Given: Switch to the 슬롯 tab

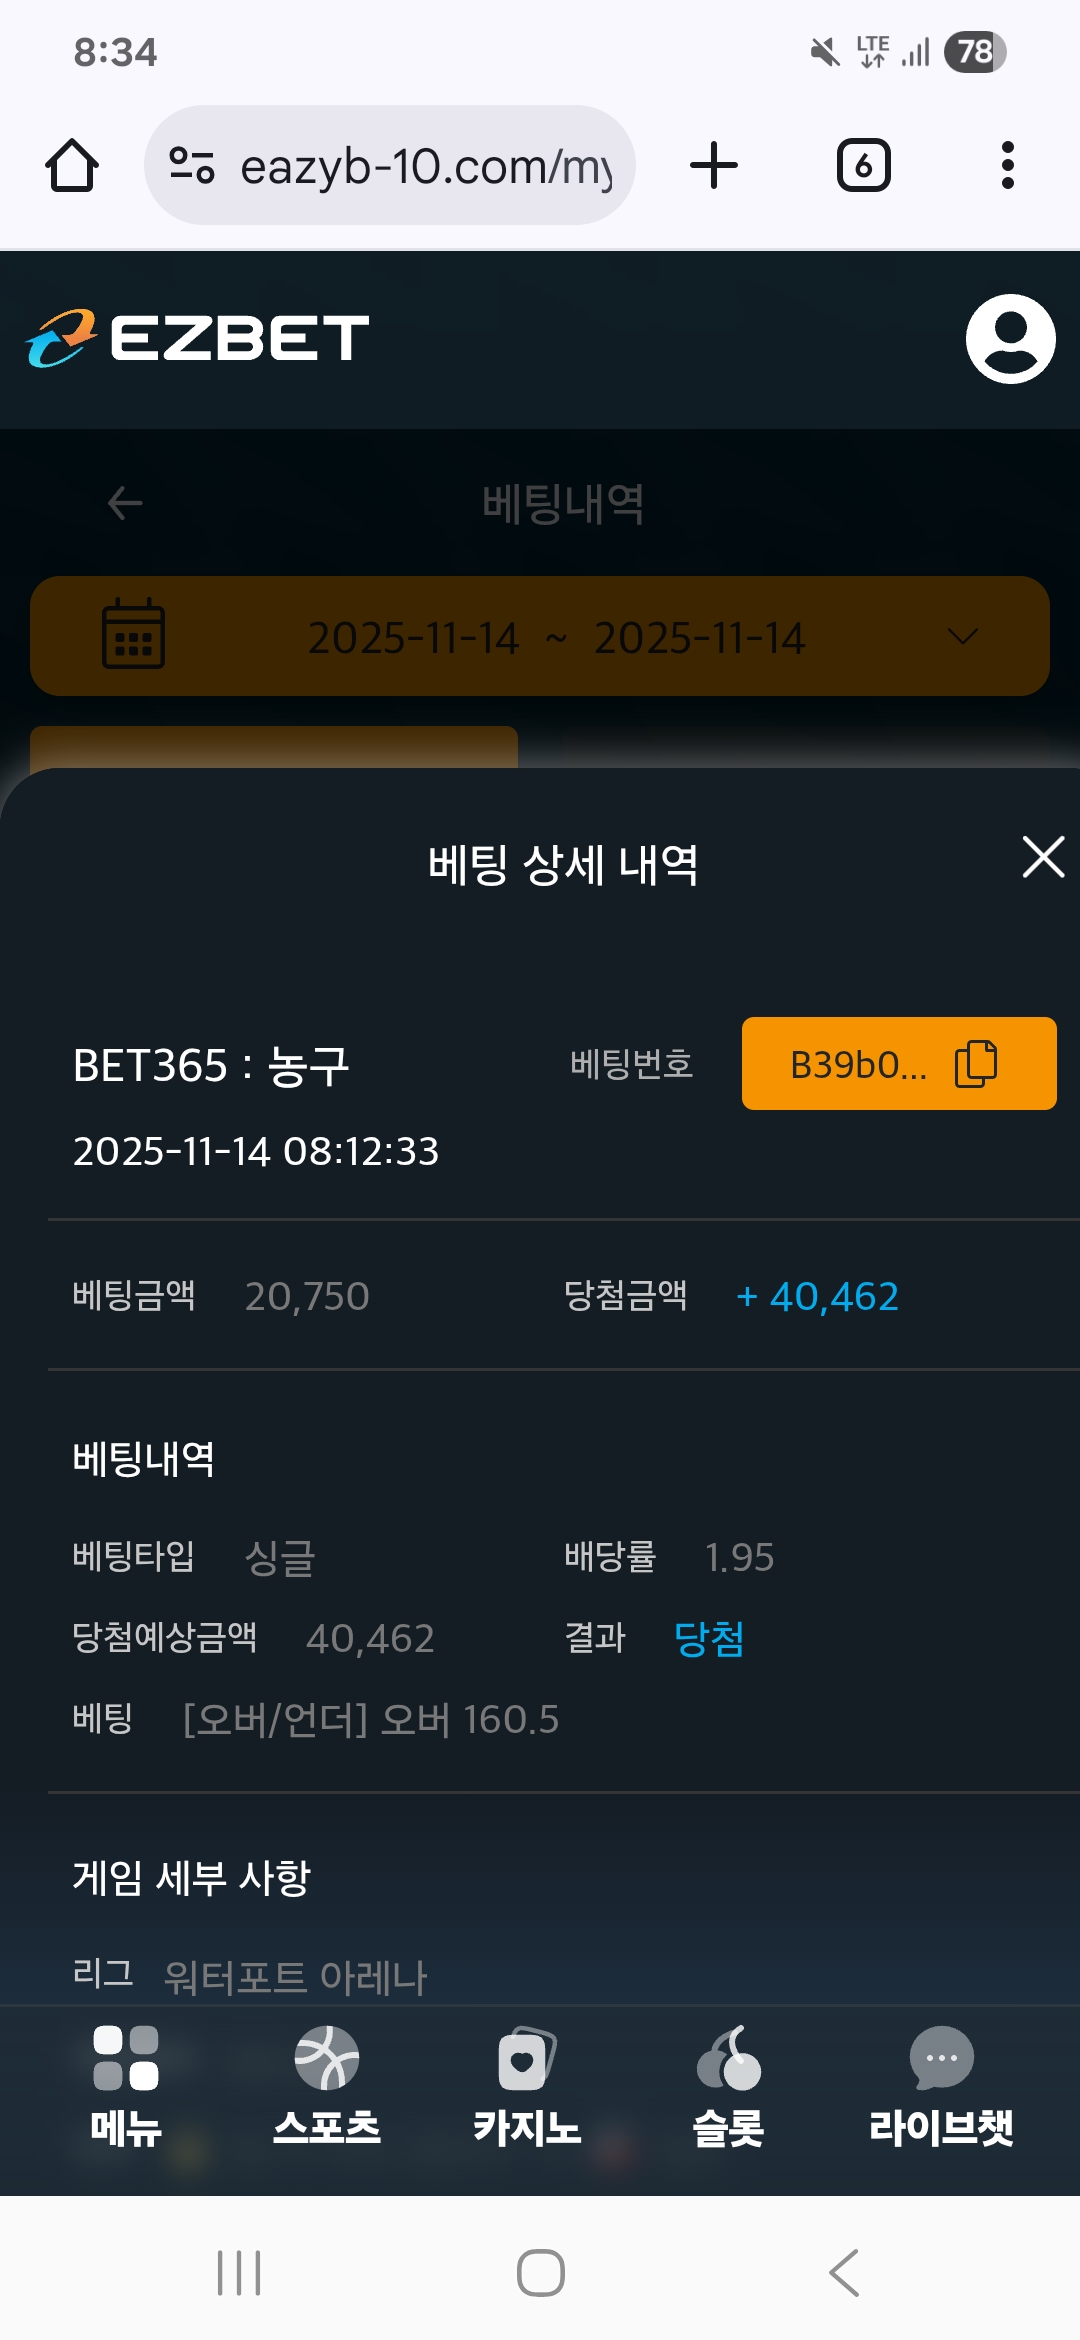Looking at the screenshot, I should point(728,2086).
